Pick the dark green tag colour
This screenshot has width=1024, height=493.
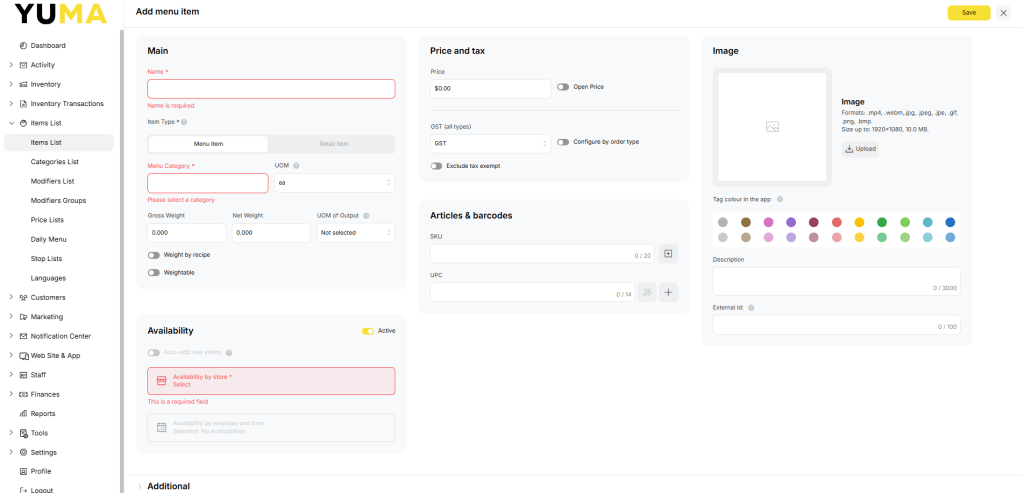click(882, 223)
